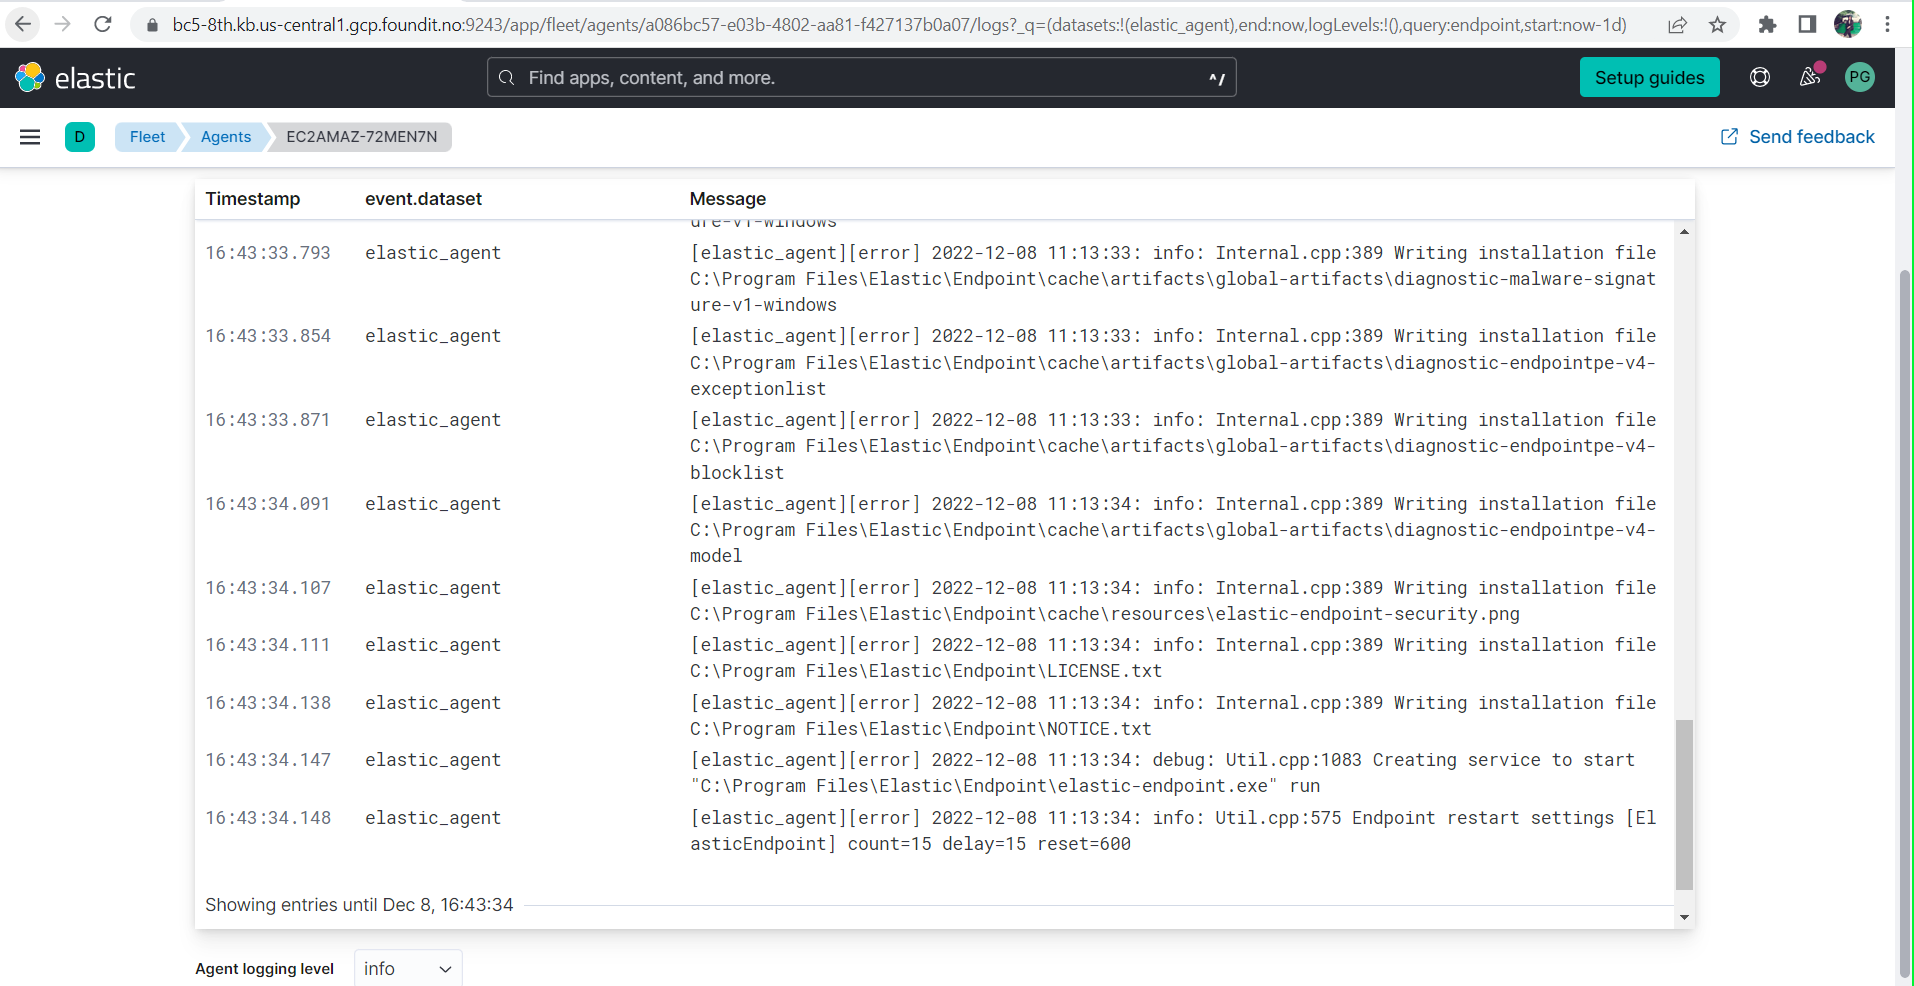The image size is (1914, 986).
Task: Click the log panel scrollbar down arrow
Action: click(1683, 917)
